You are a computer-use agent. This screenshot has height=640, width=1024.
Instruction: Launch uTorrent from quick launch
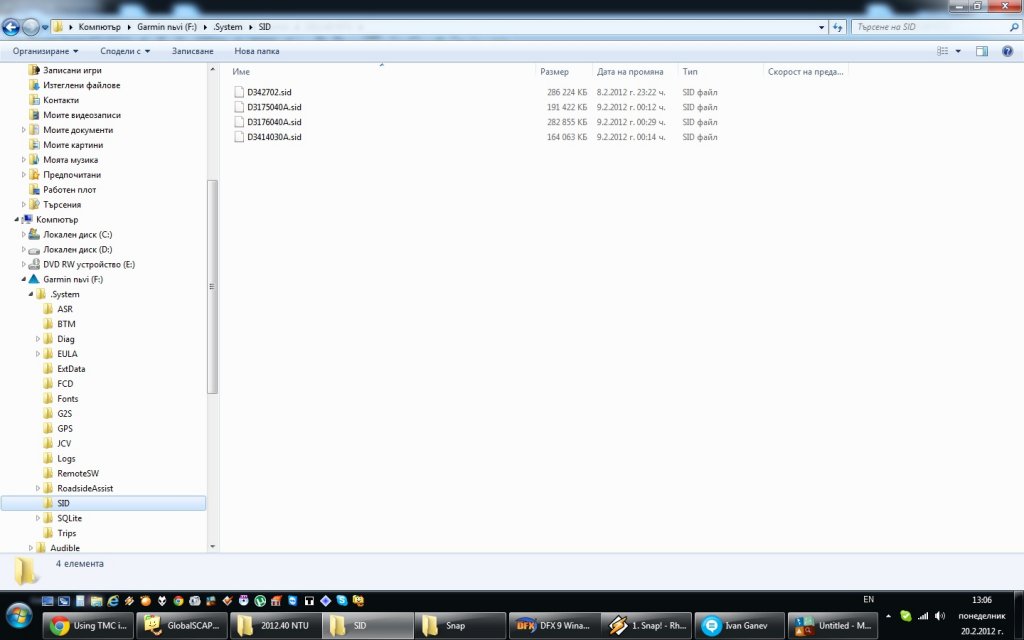[260, 601]
